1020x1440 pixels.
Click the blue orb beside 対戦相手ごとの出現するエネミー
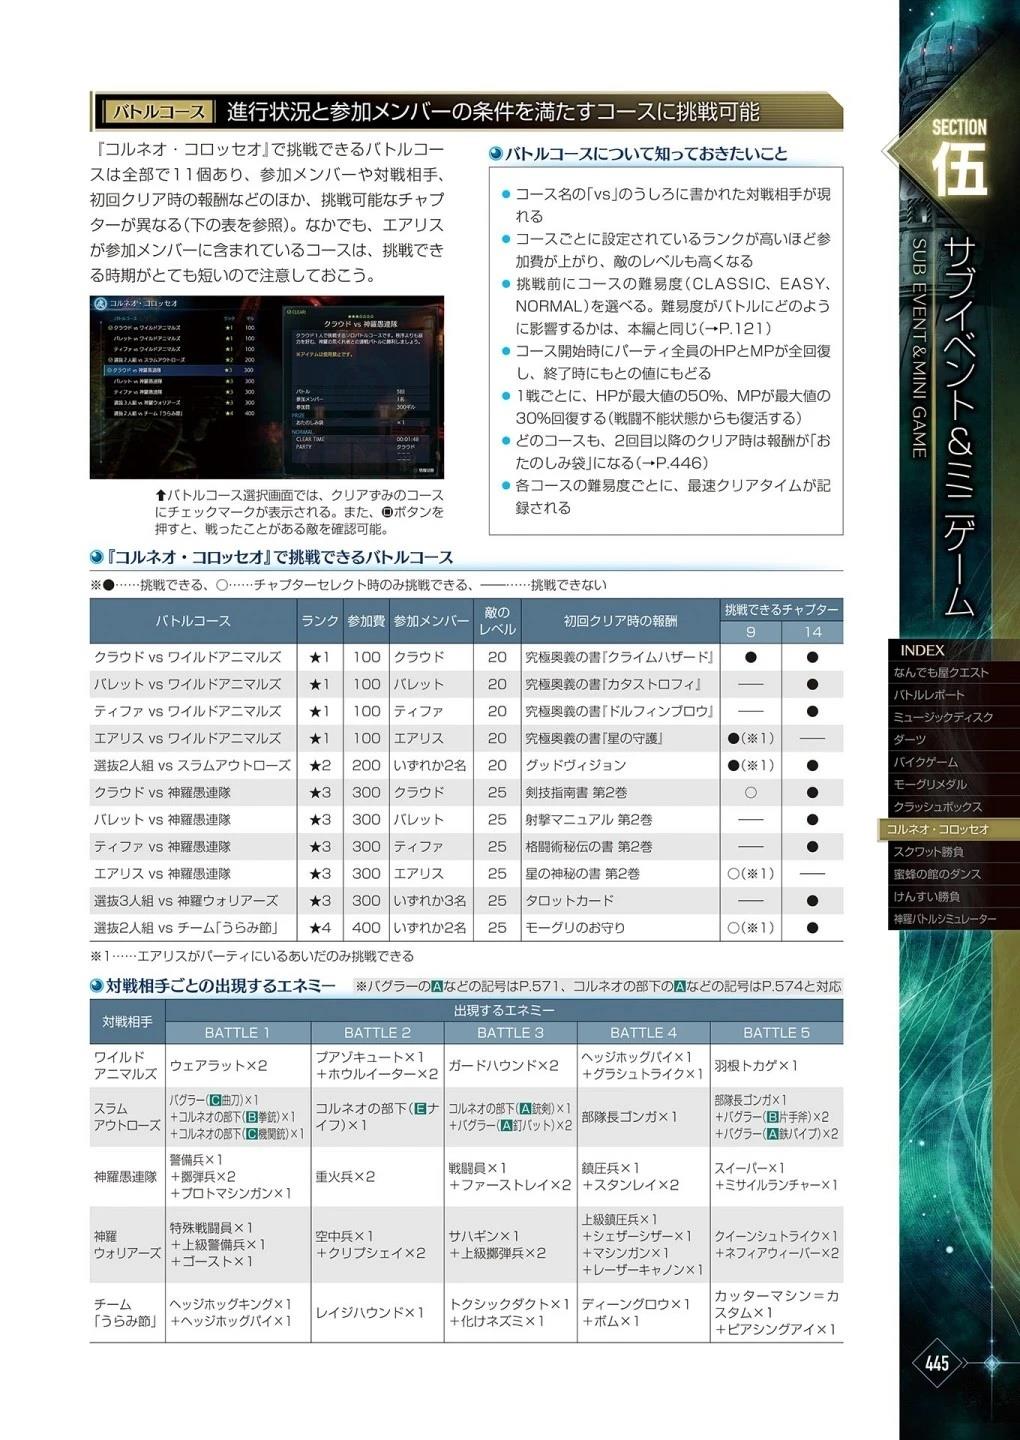[97, 986]
